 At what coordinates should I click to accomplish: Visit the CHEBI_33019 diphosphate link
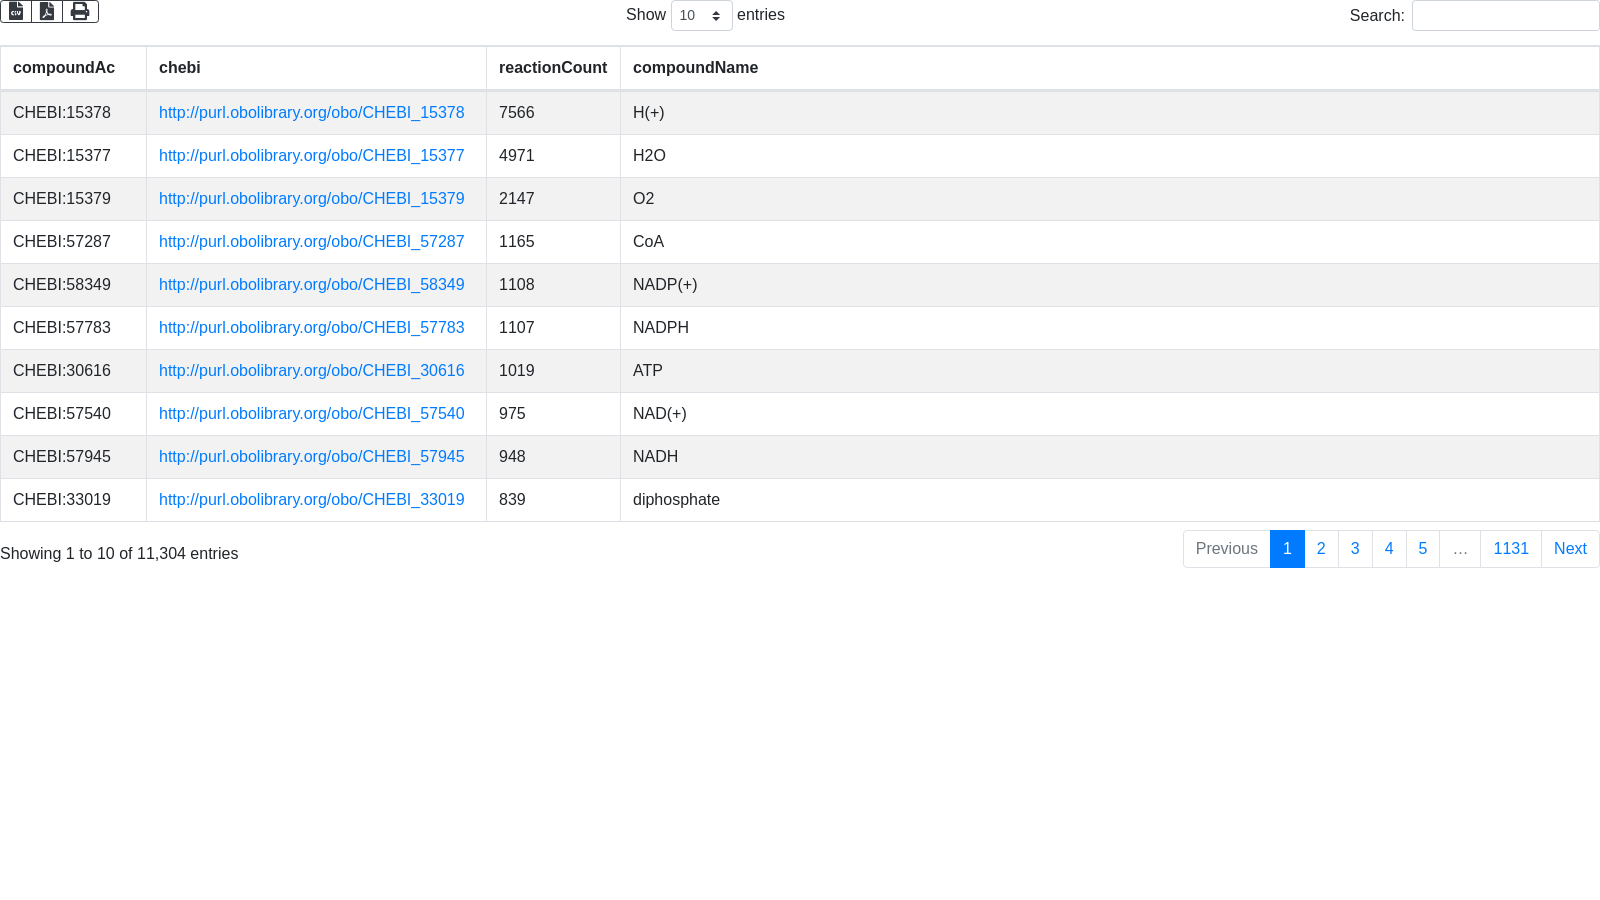coord(311,500)
